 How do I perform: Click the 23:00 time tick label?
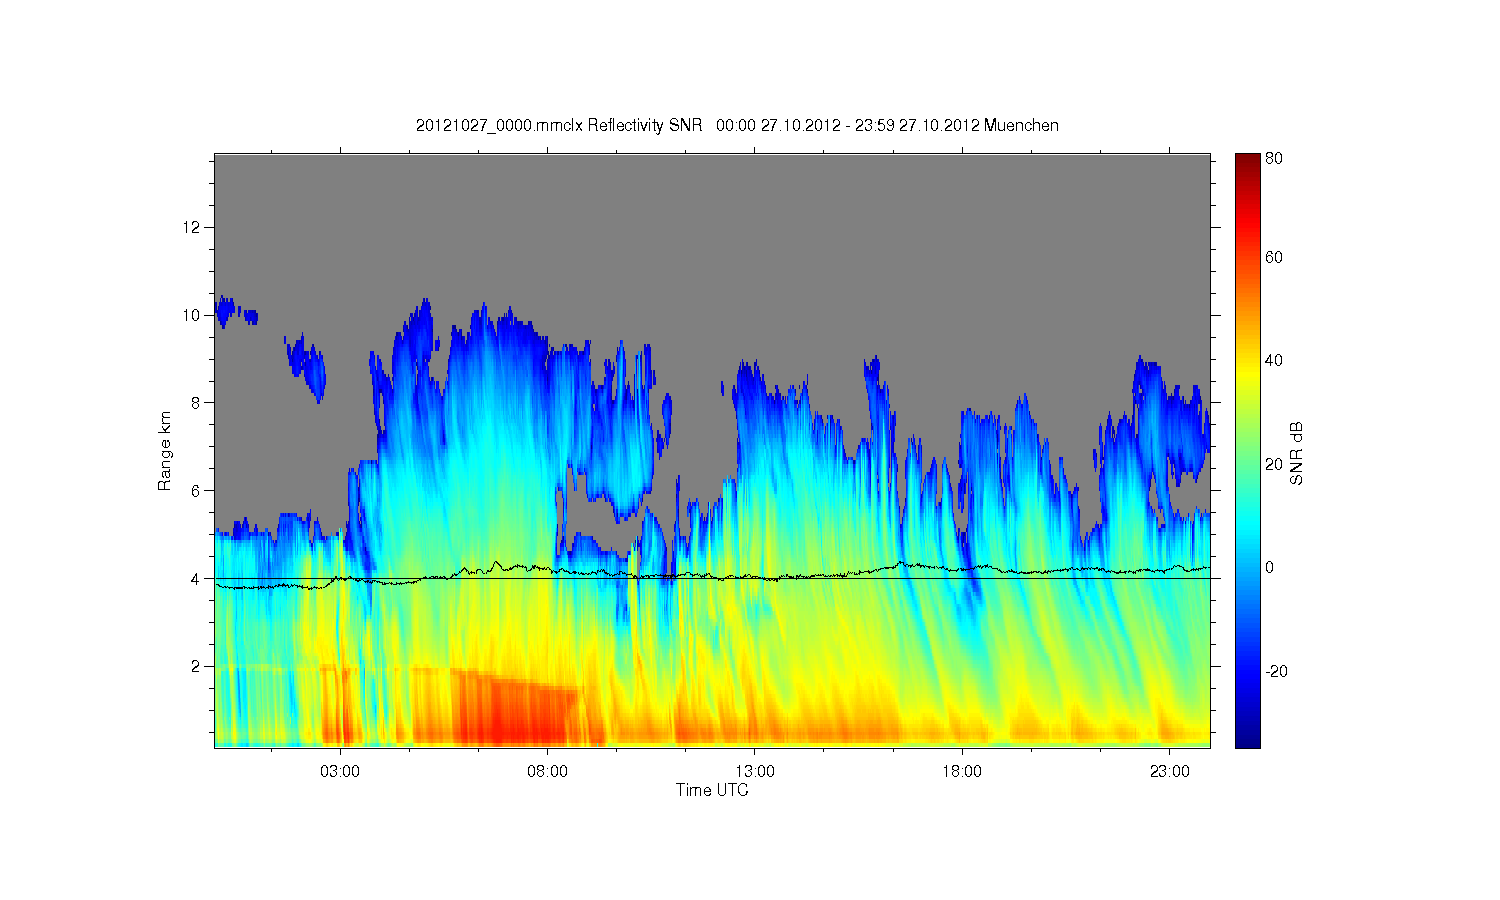(x=1170, y=772)
